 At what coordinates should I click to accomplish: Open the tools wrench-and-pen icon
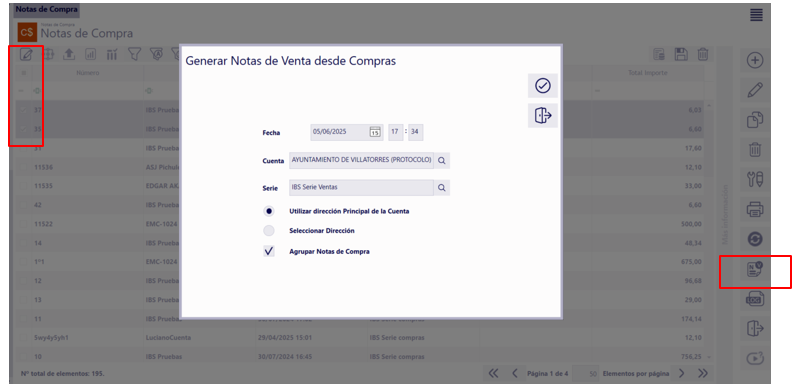[x=755, y=180]
